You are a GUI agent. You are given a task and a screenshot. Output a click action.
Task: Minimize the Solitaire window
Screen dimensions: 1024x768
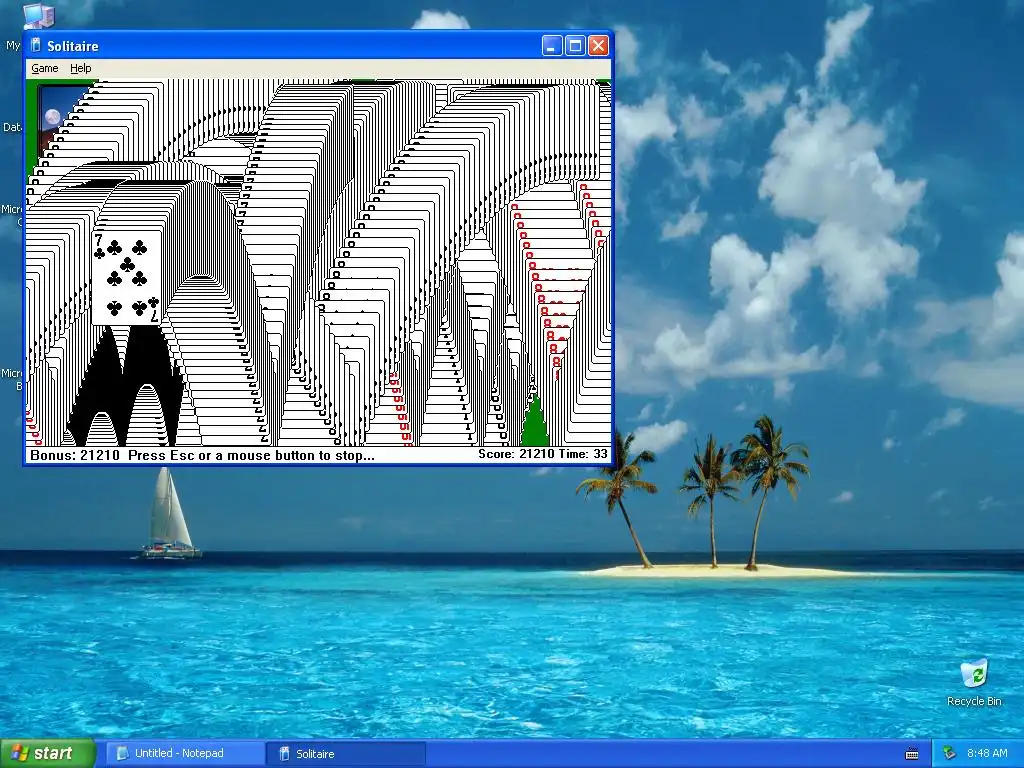(552, 46)
